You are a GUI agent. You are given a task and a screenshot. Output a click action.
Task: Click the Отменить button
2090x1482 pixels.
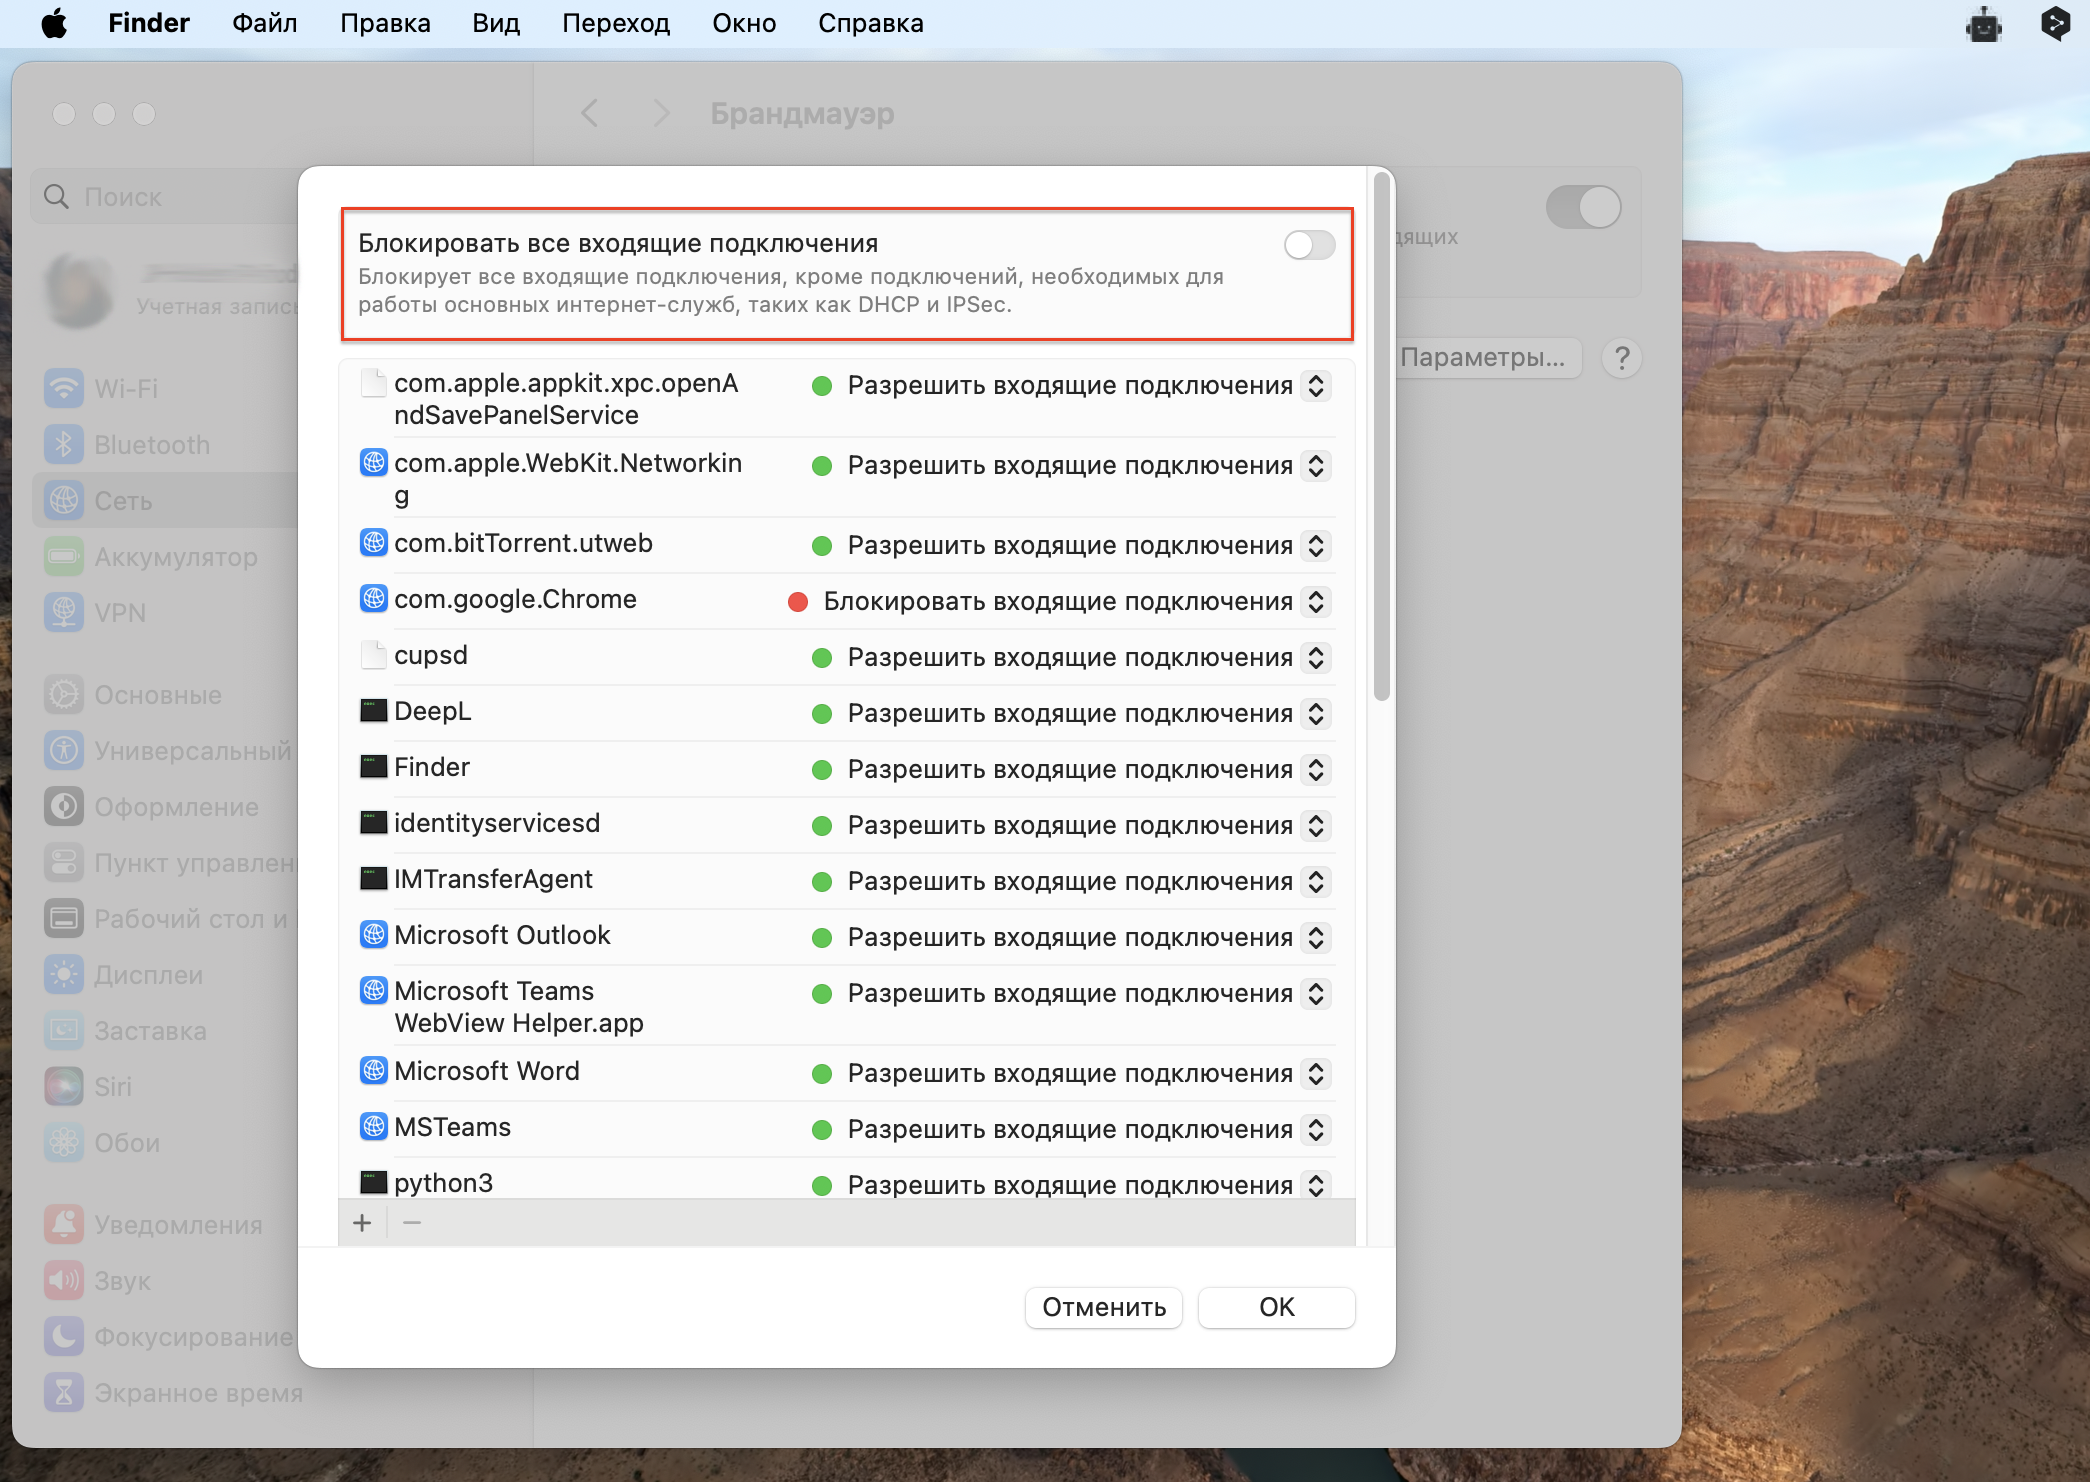coord(1104,1307)
